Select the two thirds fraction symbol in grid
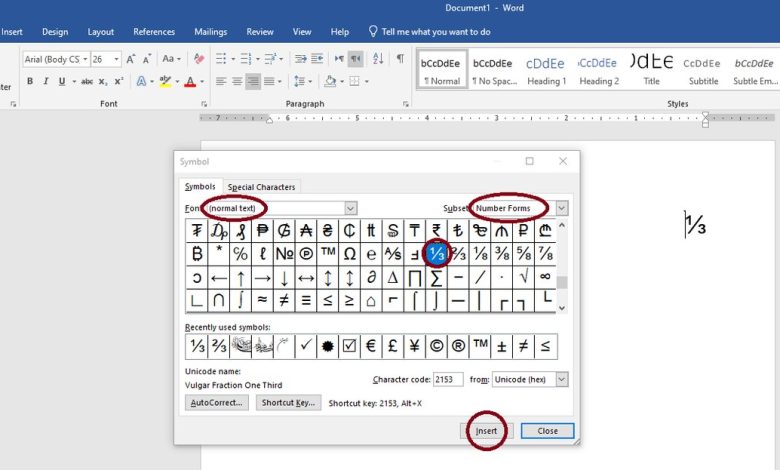This screenshot has width=780, height=470. tap(458, 254)
